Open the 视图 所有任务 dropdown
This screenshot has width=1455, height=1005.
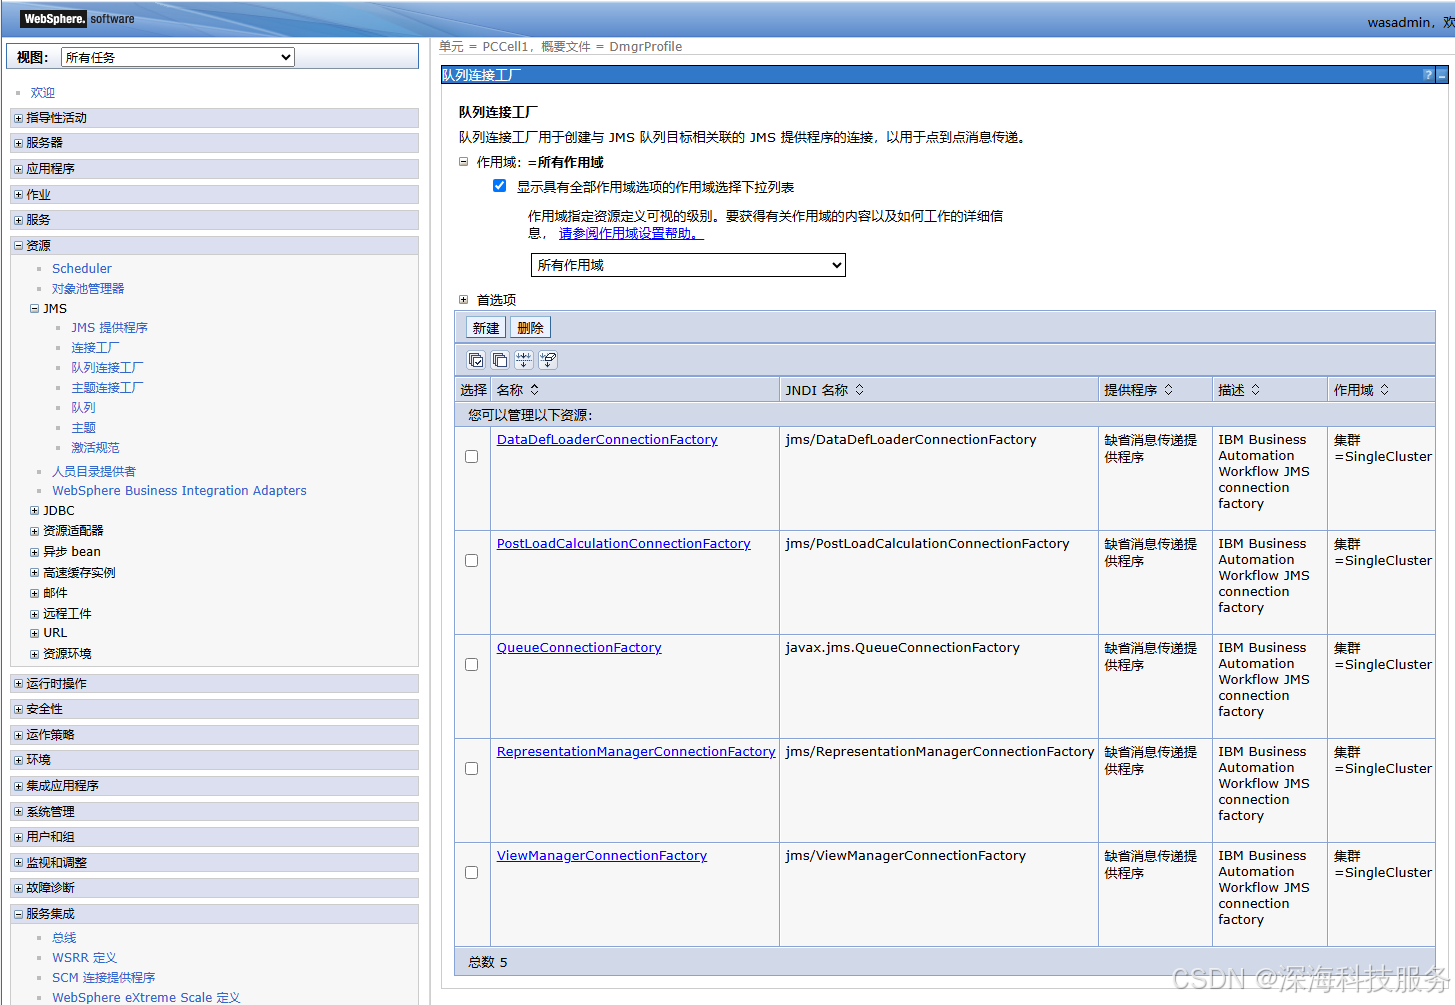click(x=178, y=57)
